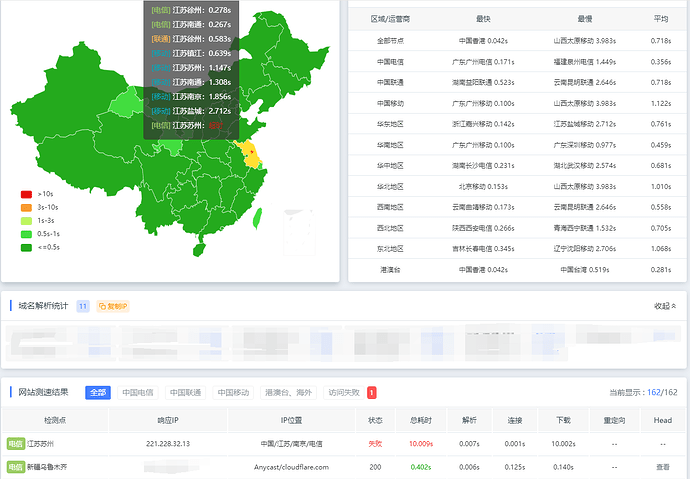
Task: Click the 全部节点 row label
Action: [390, 41]
